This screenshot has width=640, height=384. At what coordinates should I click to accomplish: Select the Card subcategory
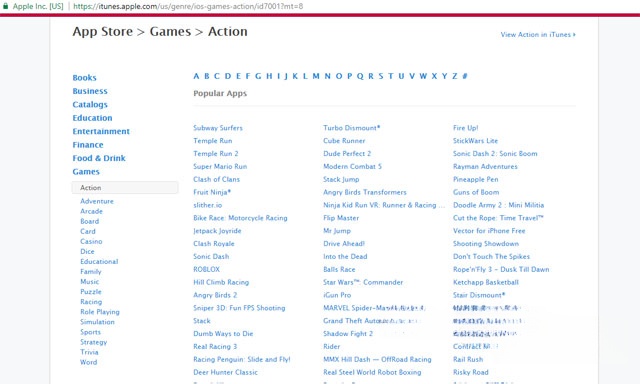tap(88, 231)
